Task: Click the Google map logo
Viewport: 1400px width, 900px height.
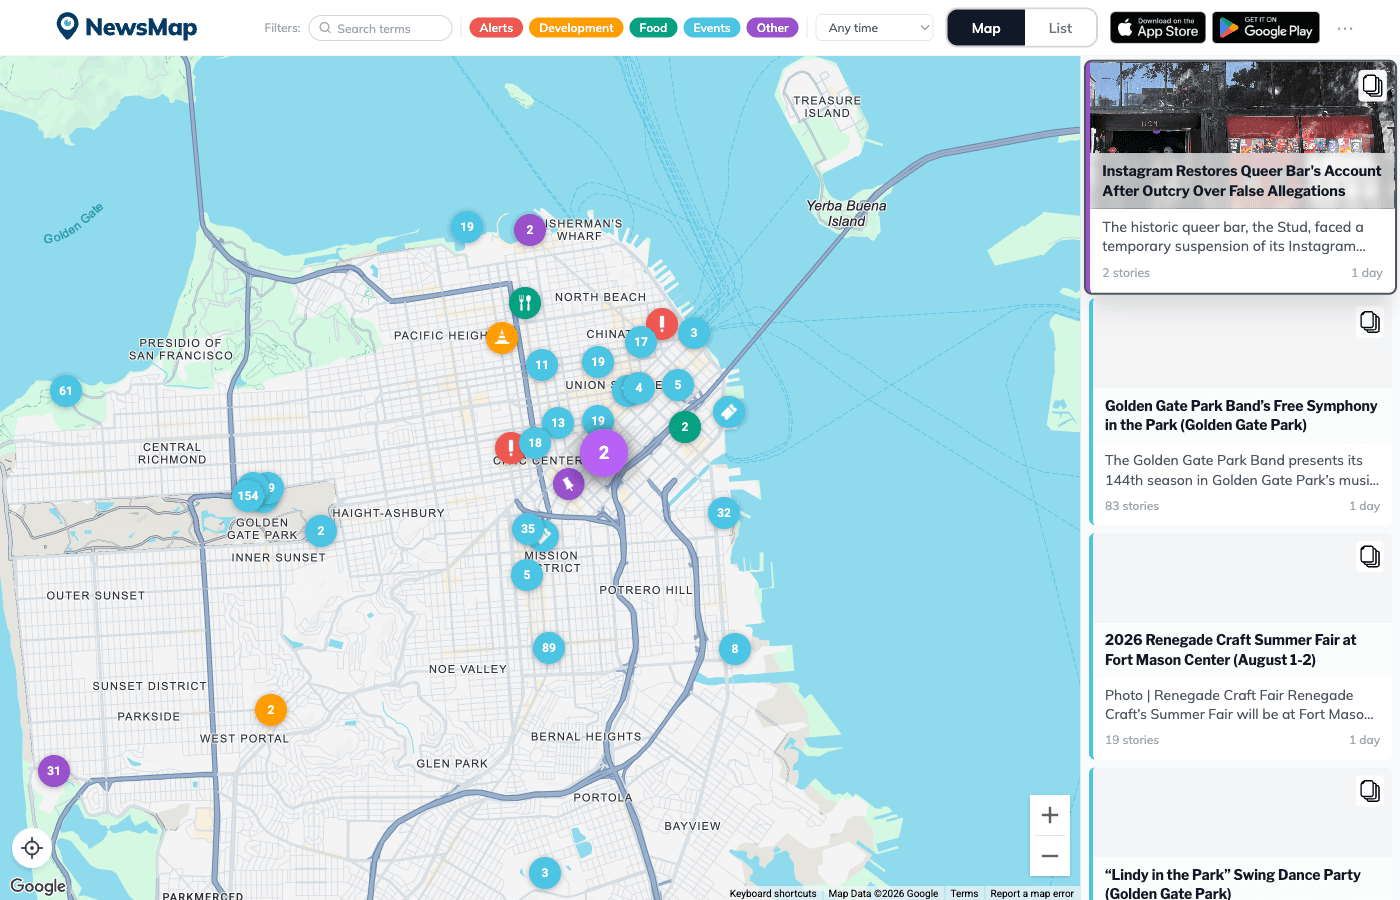Action: (38, 886)
